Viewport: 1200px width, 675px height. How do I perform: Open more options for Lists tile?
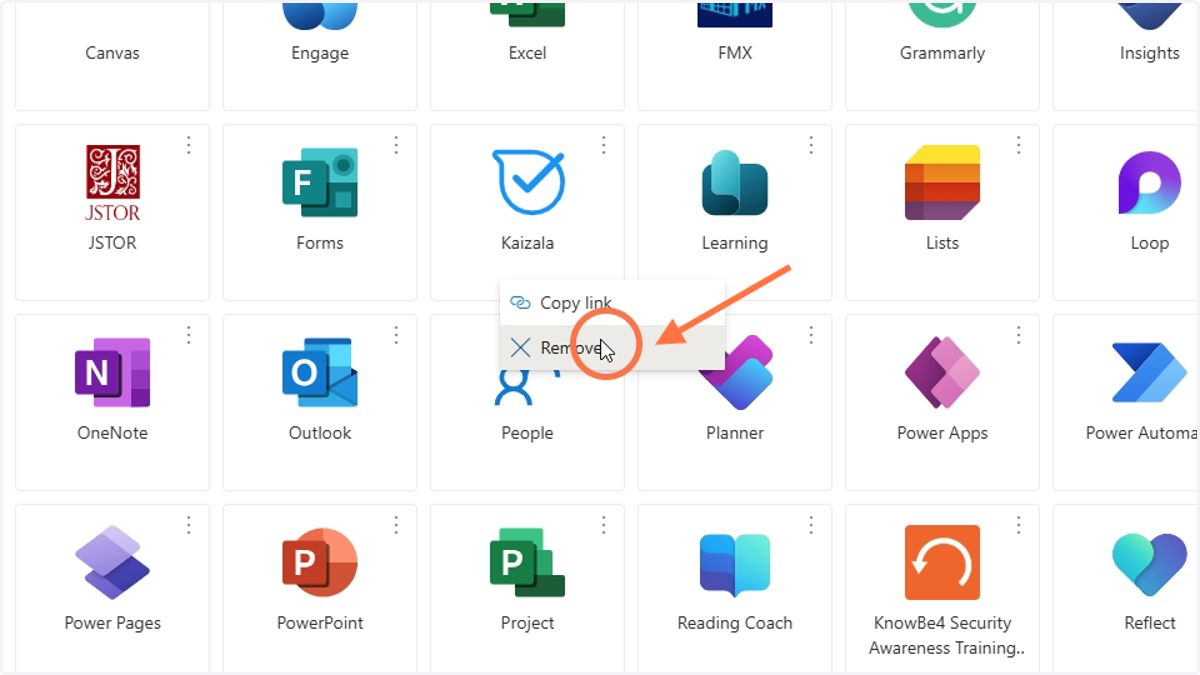1018,145
